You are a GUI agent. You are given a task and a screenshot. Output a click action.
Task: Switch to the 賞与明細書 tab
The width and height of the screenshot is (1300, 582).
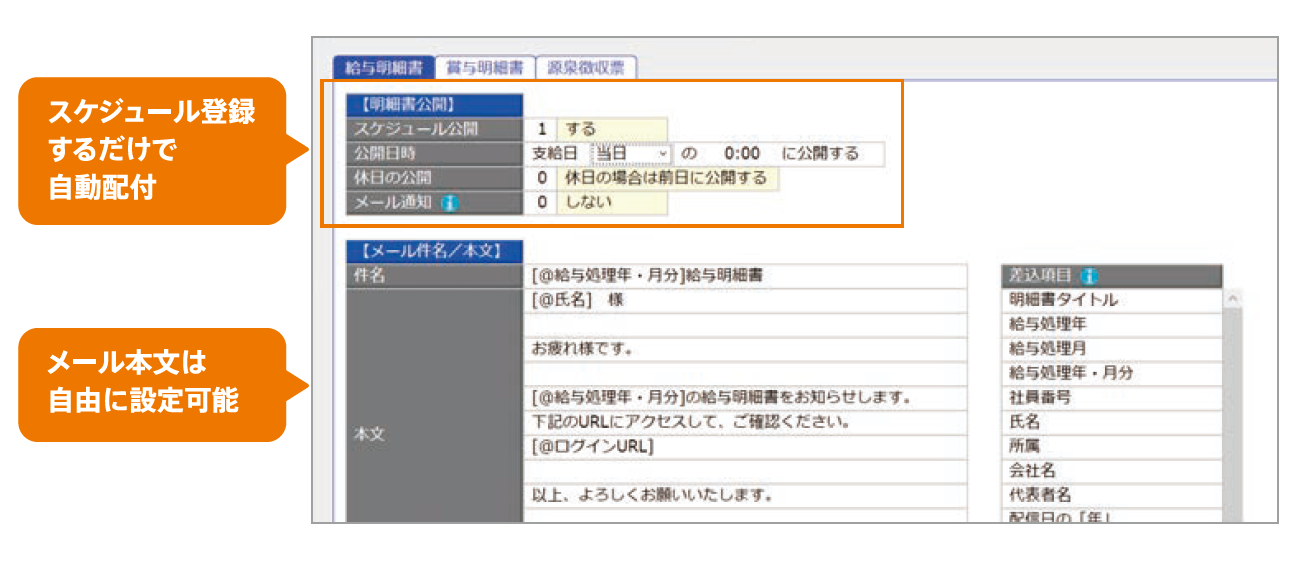coord(485,68)
